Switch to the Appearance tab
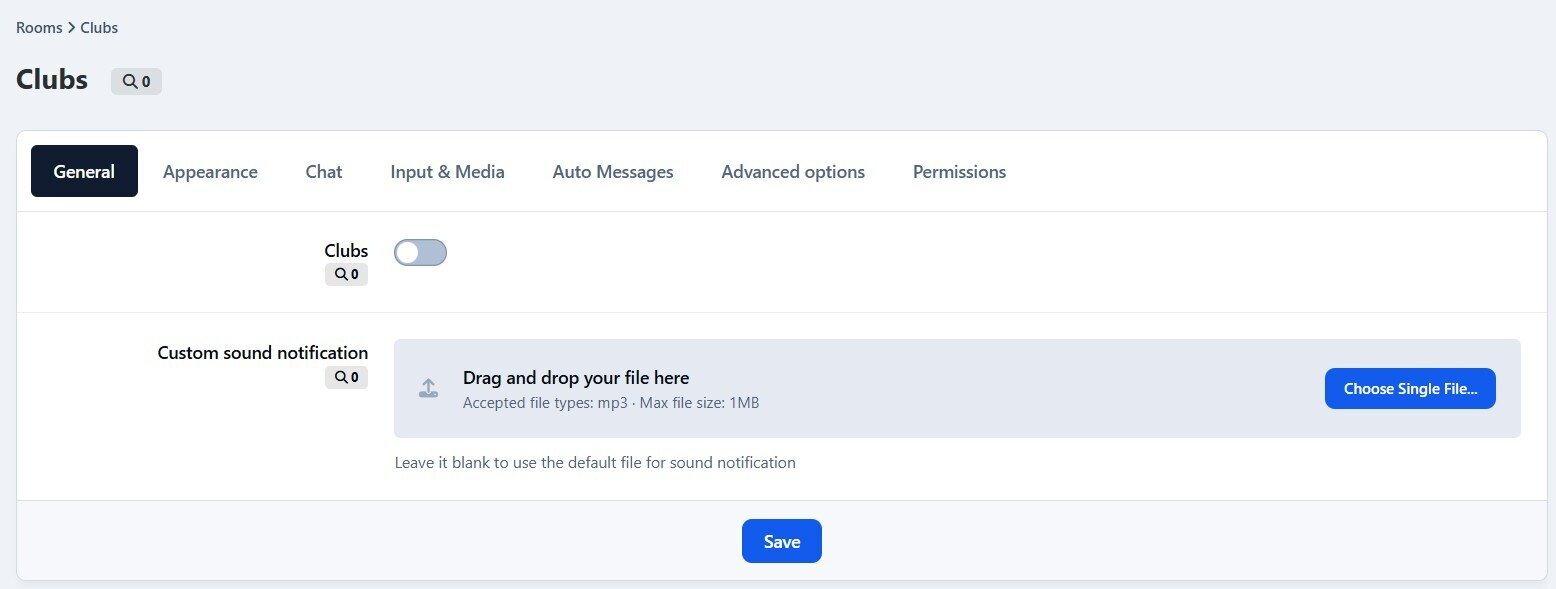 click(x=210, y=172)
